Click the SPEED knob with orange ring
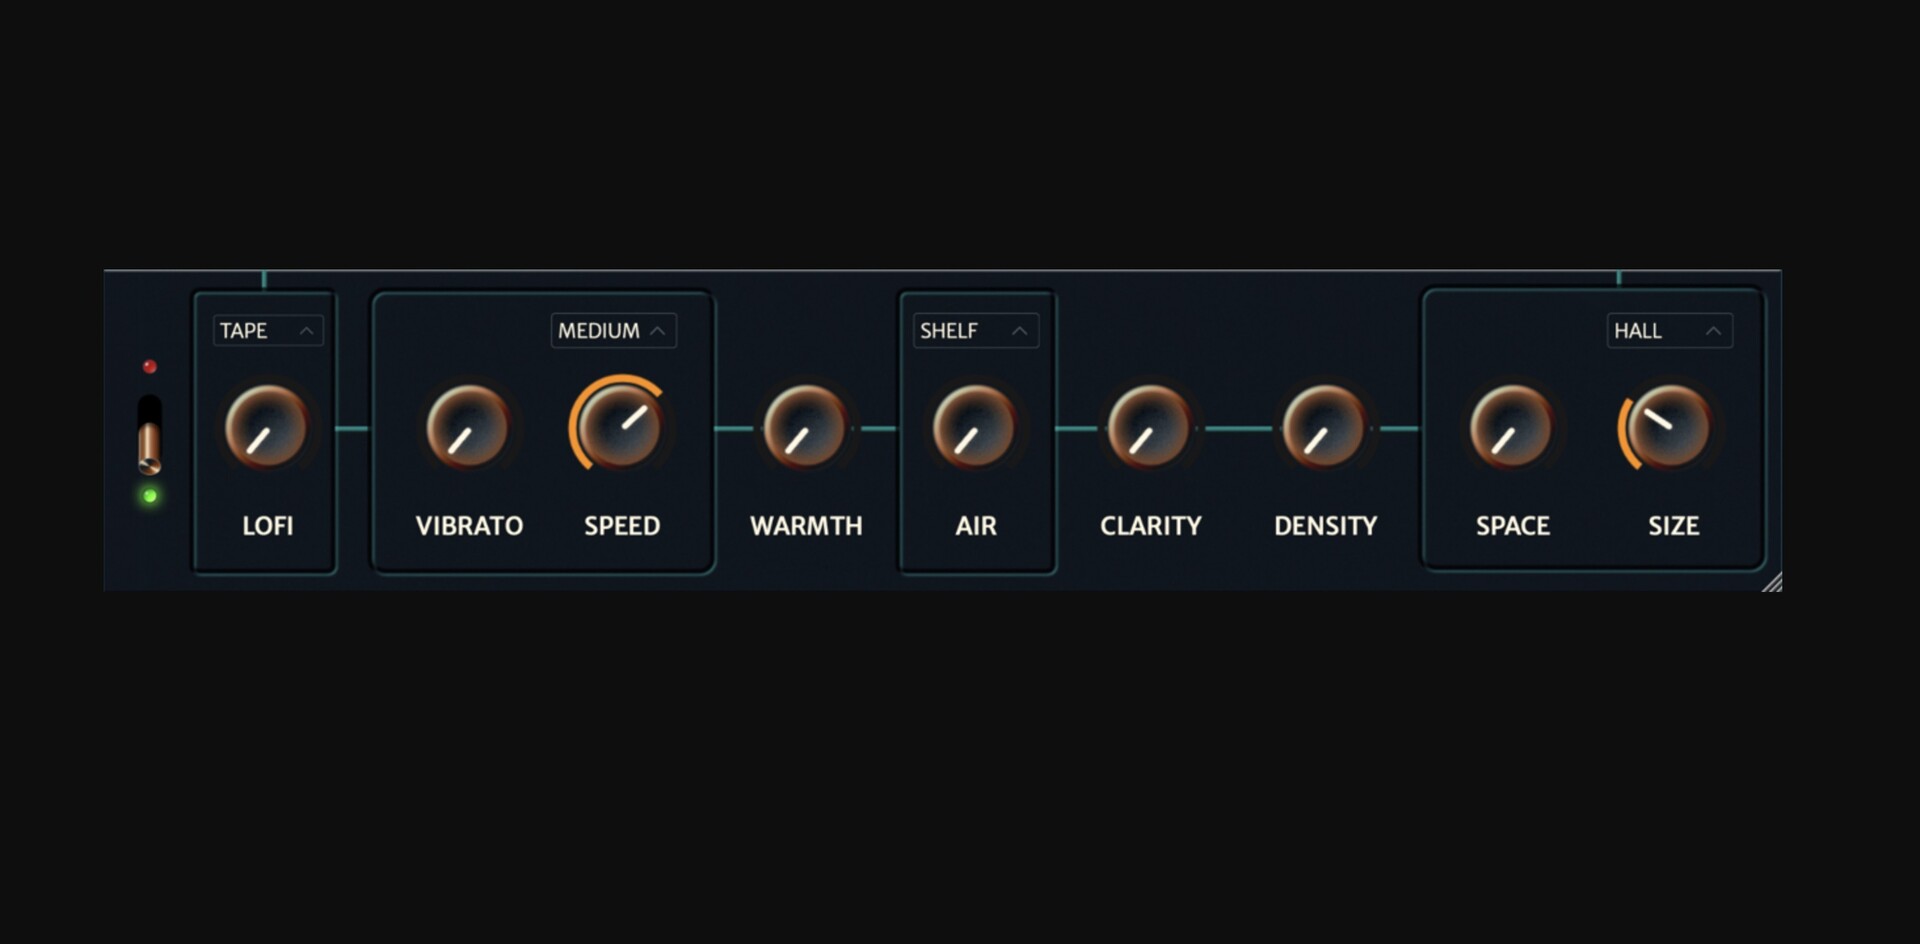Screen dimensions: 1920x944 click(619, 425)
